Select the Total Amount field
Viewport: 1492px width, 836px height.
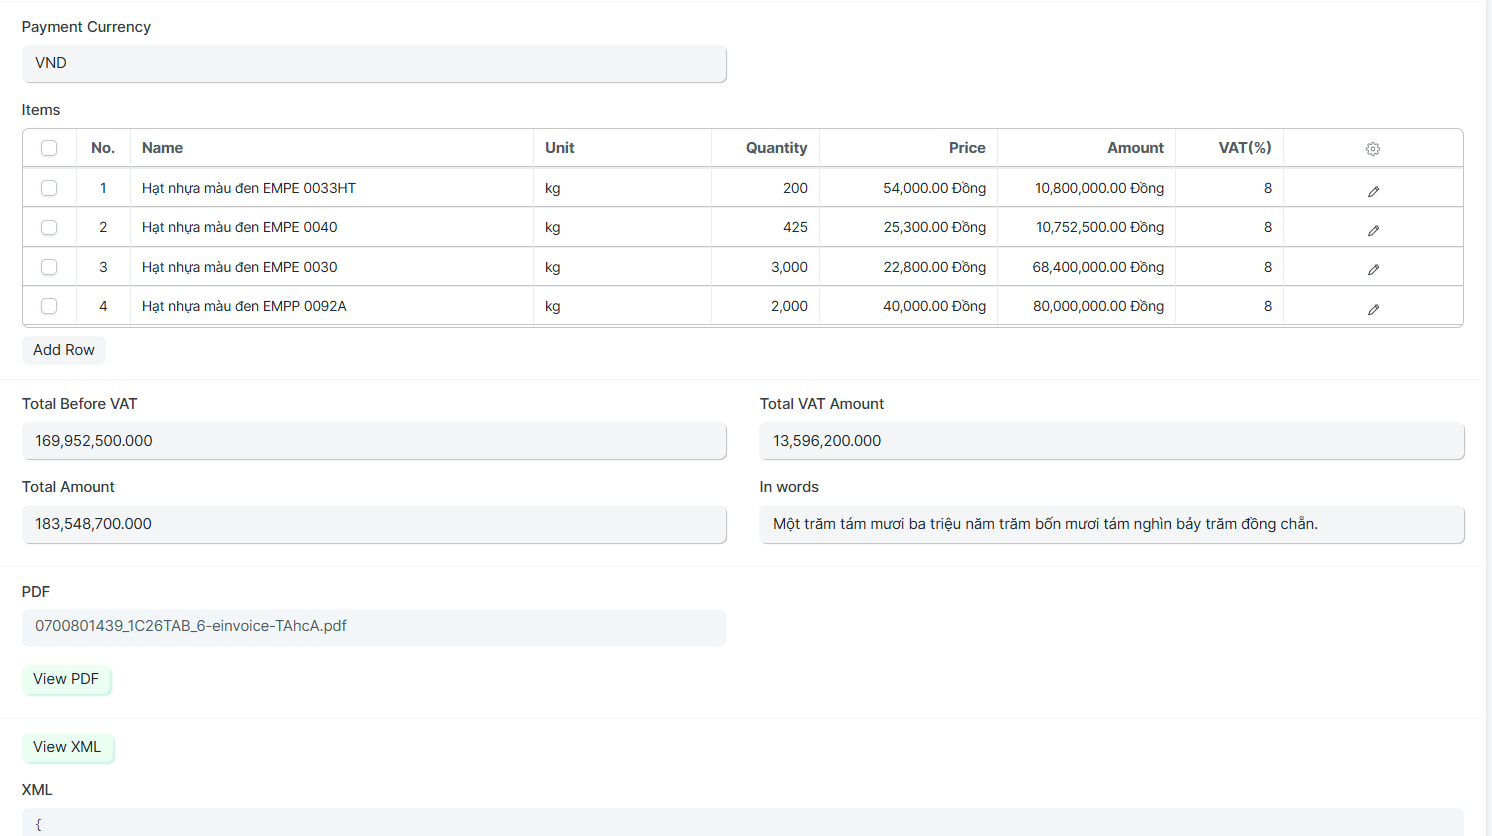374,524
